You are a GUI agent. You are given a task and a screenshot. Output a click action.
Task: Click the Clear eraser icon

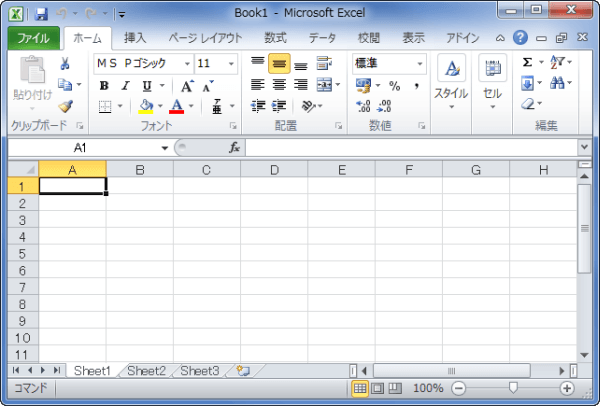(x=528, y=104)
